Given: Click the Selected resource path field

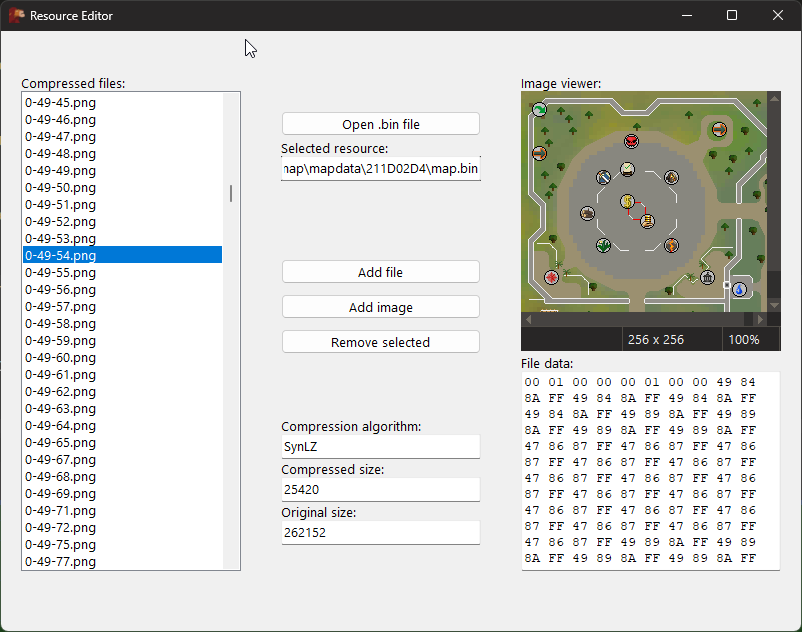Looking at the screenshot, I should [x=380, y=169].
